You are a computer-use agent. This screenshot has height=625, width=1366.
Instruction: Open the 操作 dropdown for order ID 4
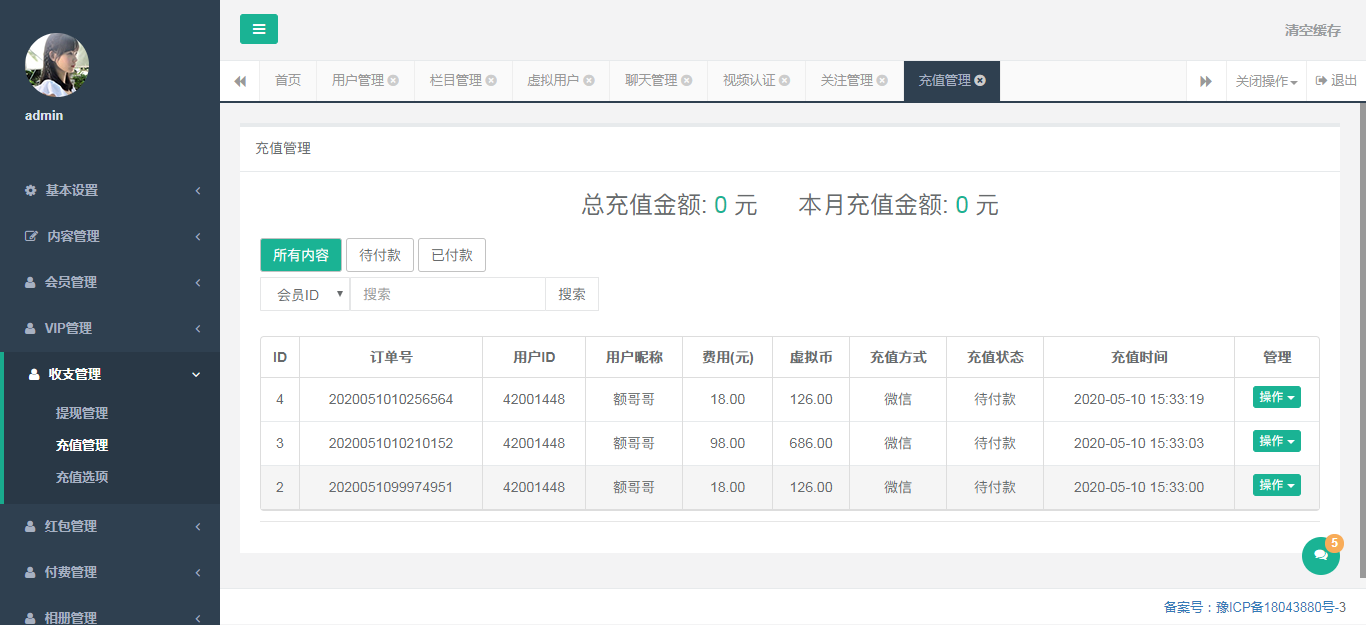click(x=1276, y=398)
